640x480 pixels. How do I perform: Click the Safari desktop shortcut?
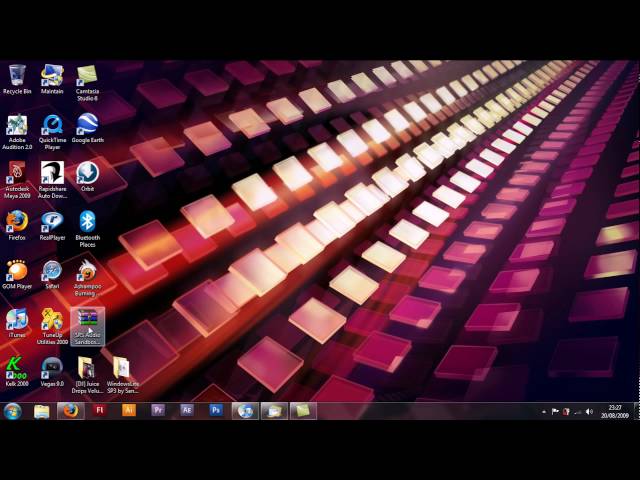52,274
